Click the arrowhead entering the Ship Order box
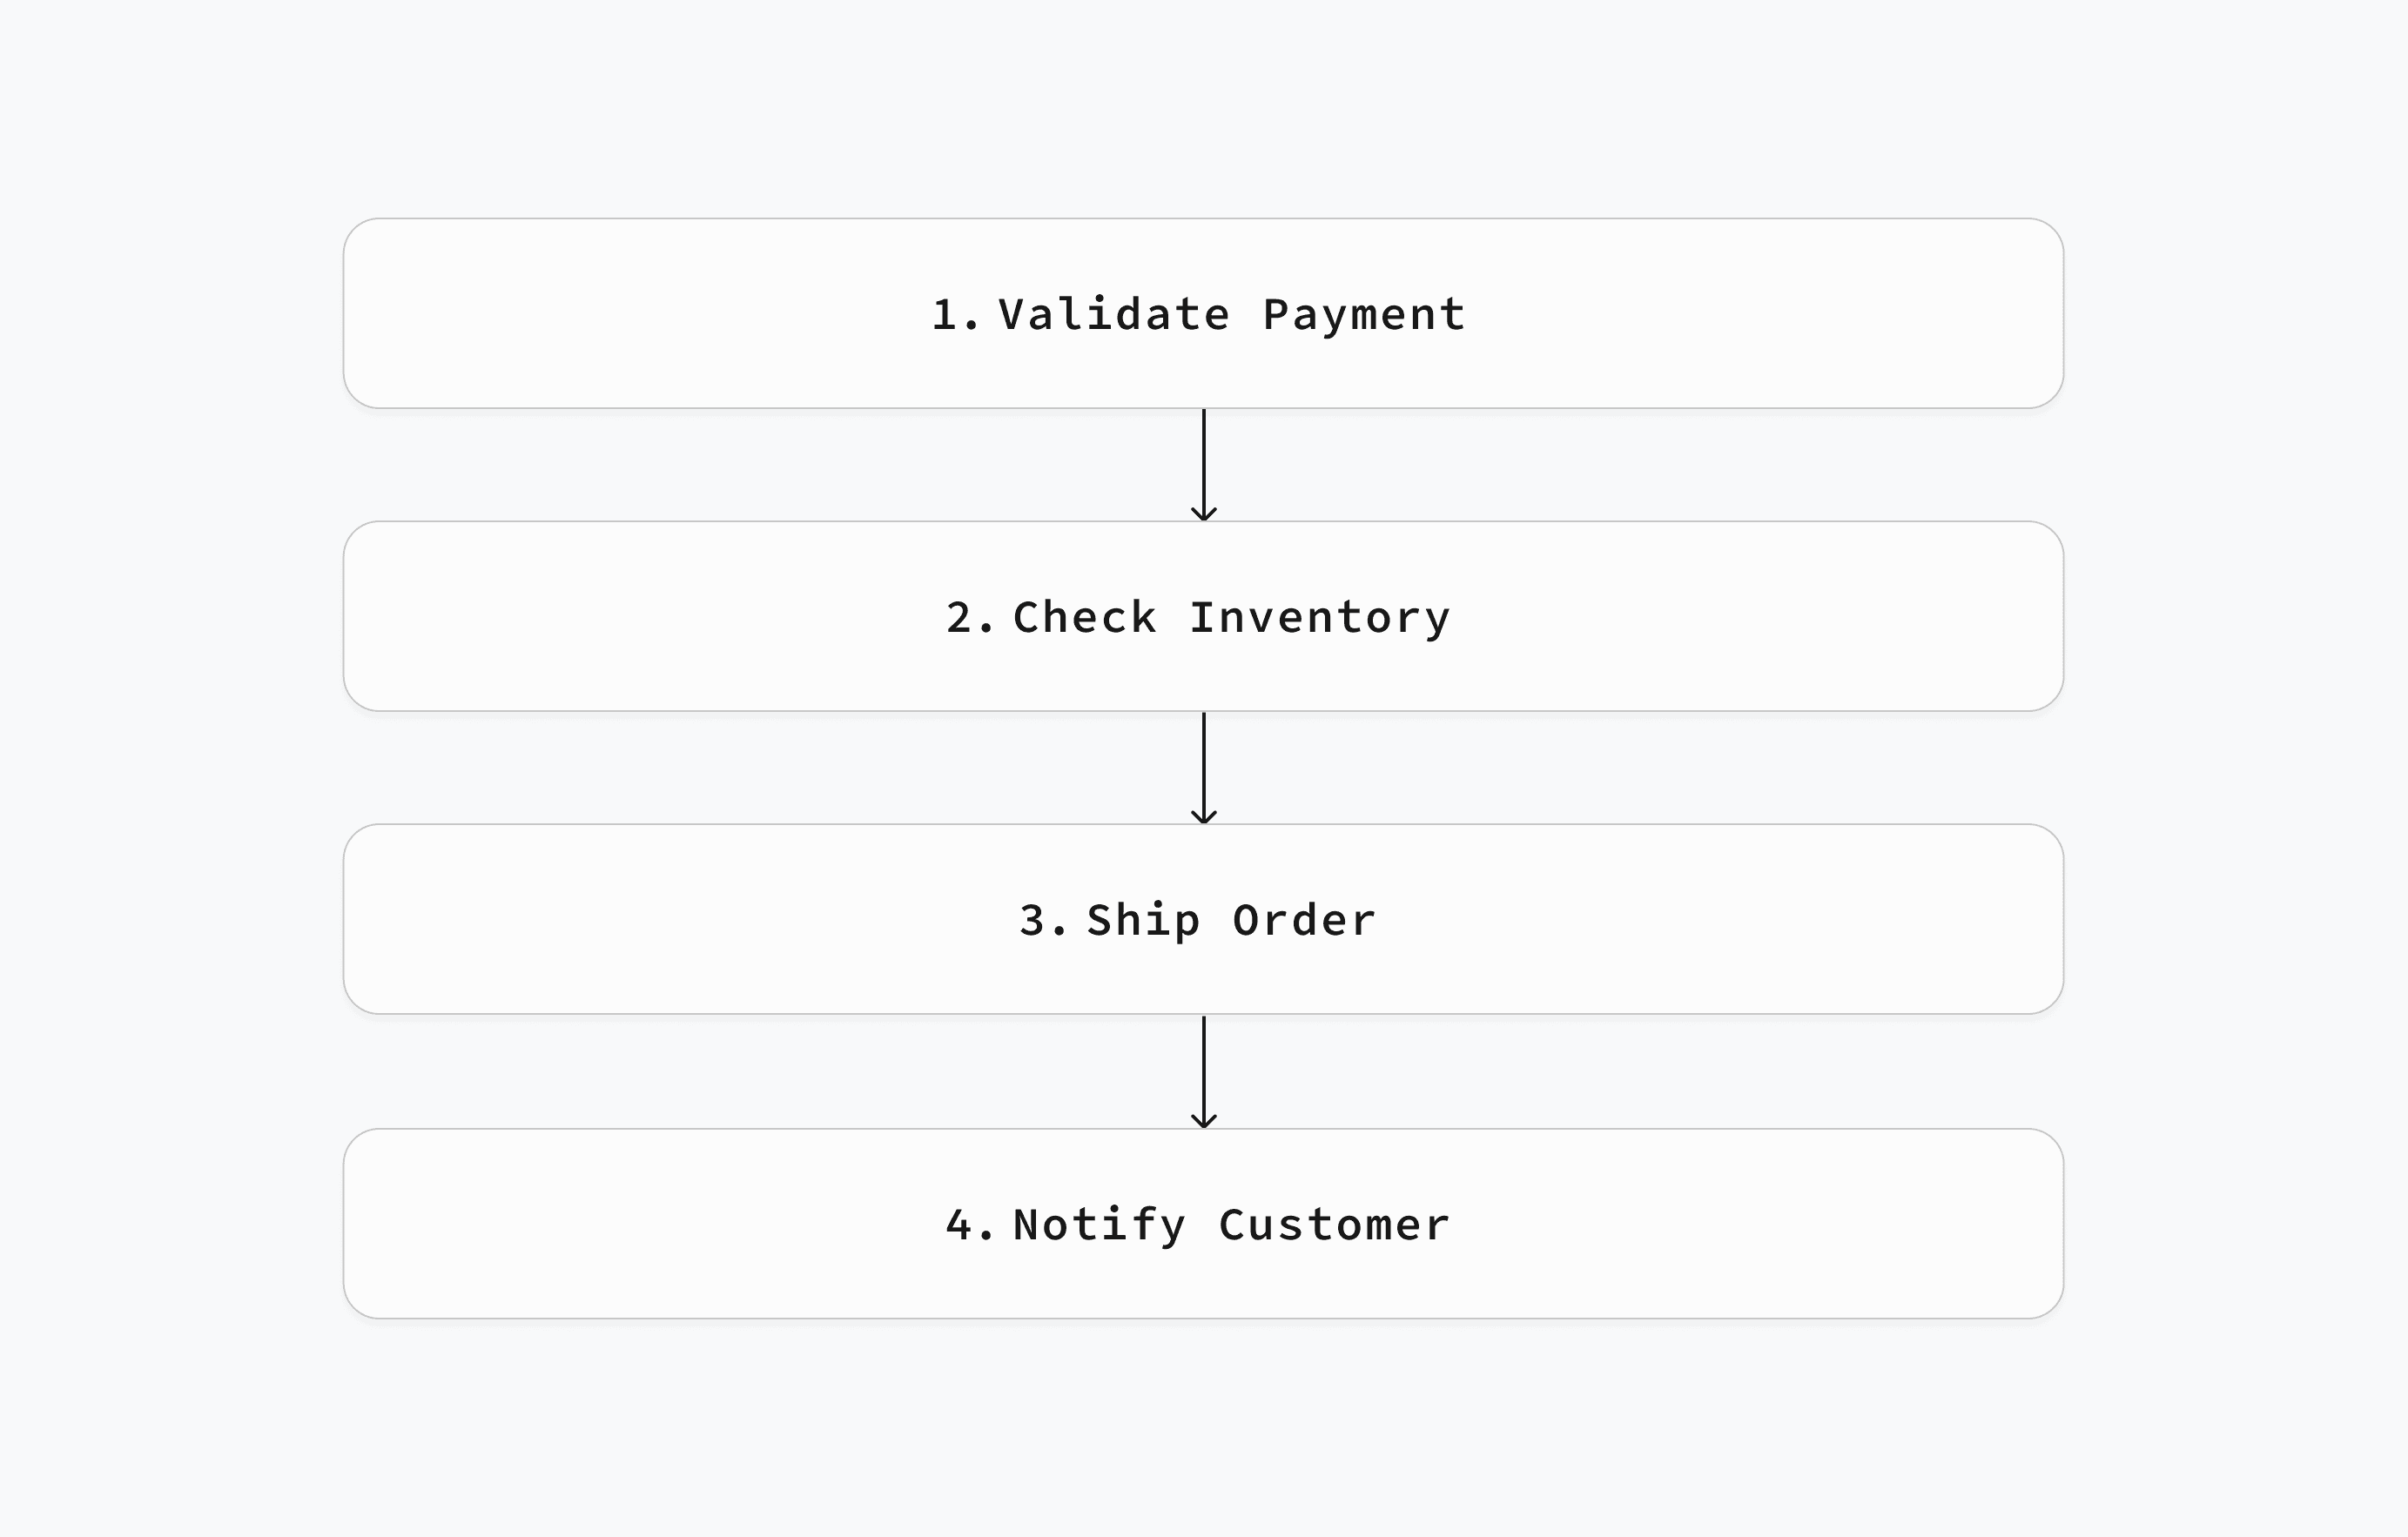2408x1537 pixels. coord(1203,817)
